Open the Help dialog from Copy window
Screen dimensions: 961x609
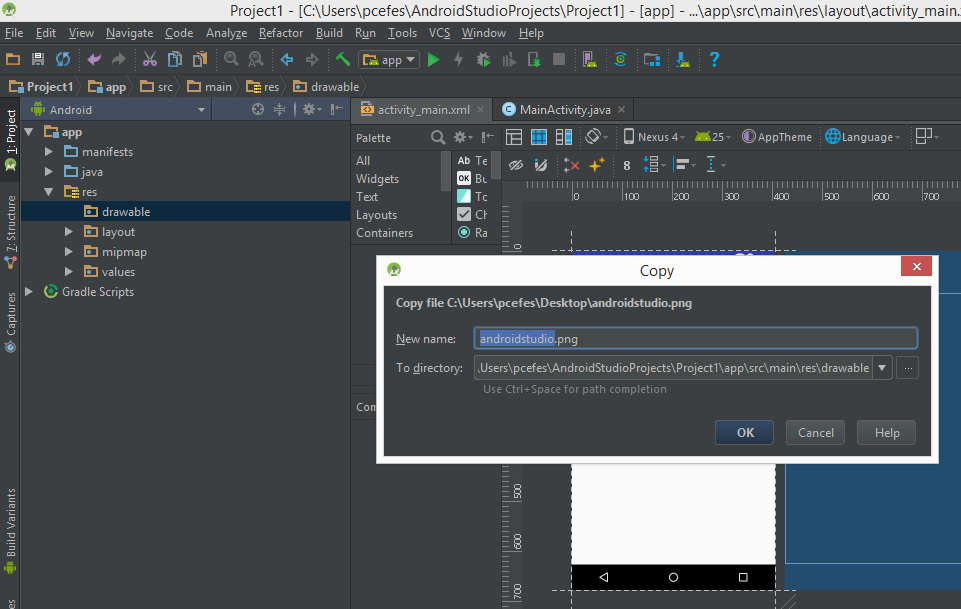pyautogui.click(x=885, y=432)
